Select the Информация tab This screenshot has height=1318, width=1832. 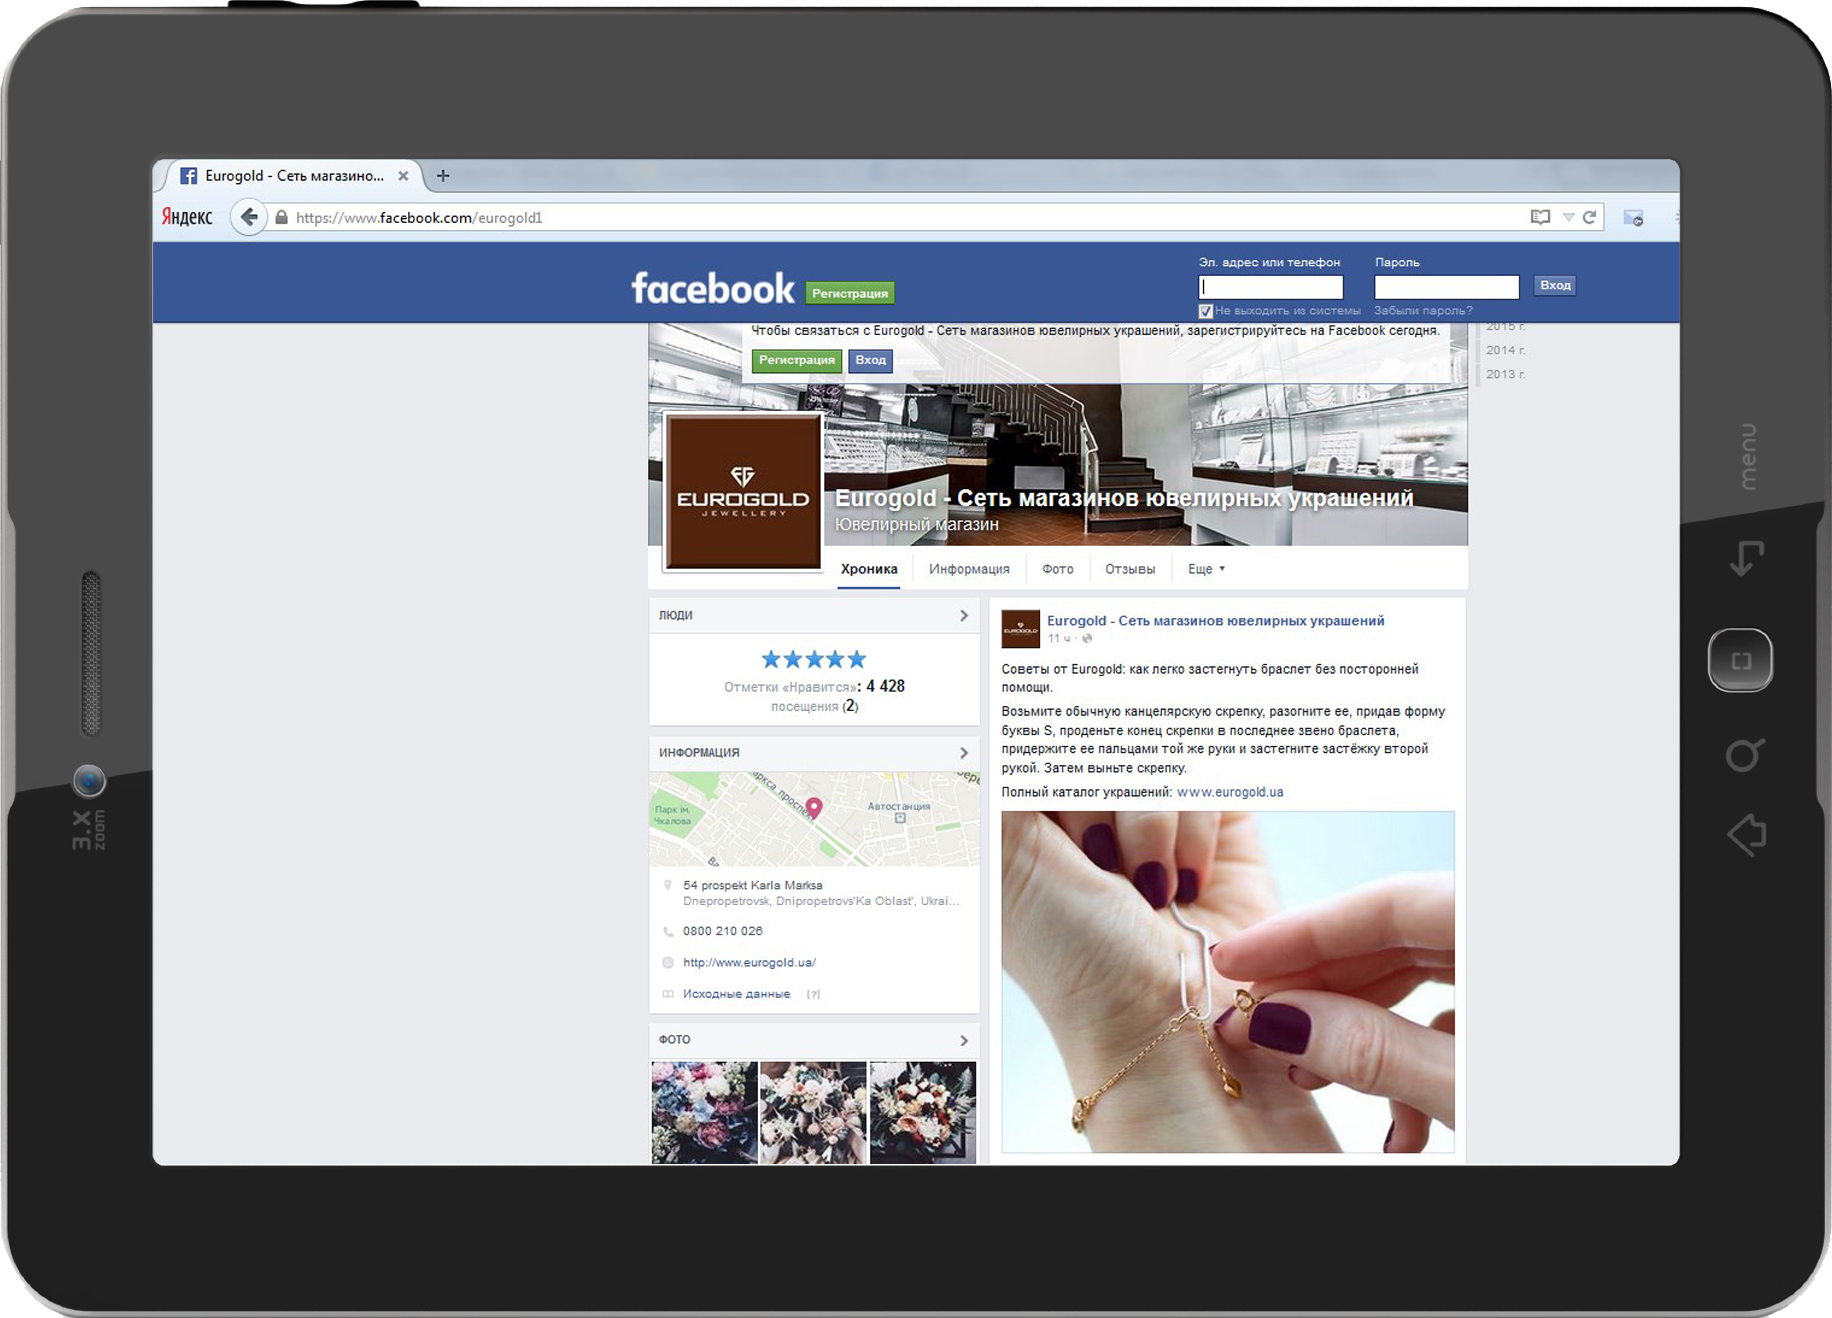click(969, 569)
